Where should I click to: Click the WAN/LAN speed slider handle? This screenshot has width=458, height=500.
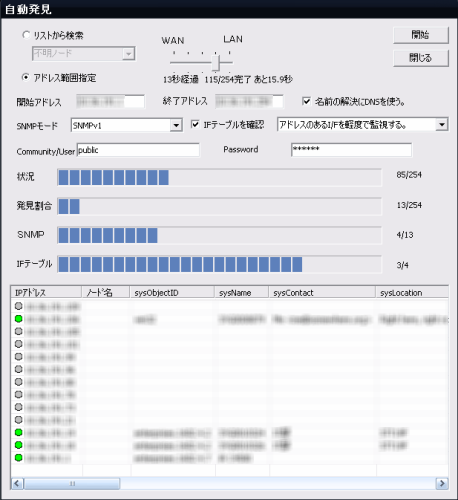(x=216, y=62)
